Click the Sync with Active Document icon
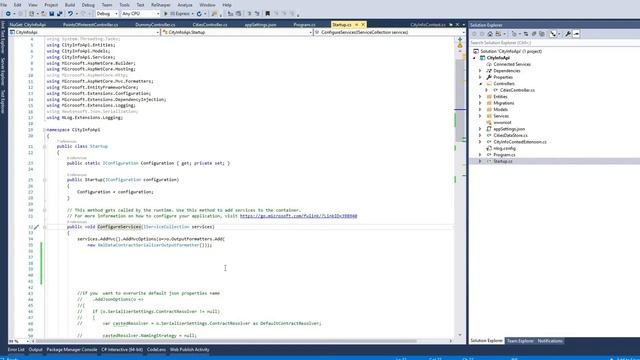Viewport: 640px width, 360px height. click(x=526, y=34)
